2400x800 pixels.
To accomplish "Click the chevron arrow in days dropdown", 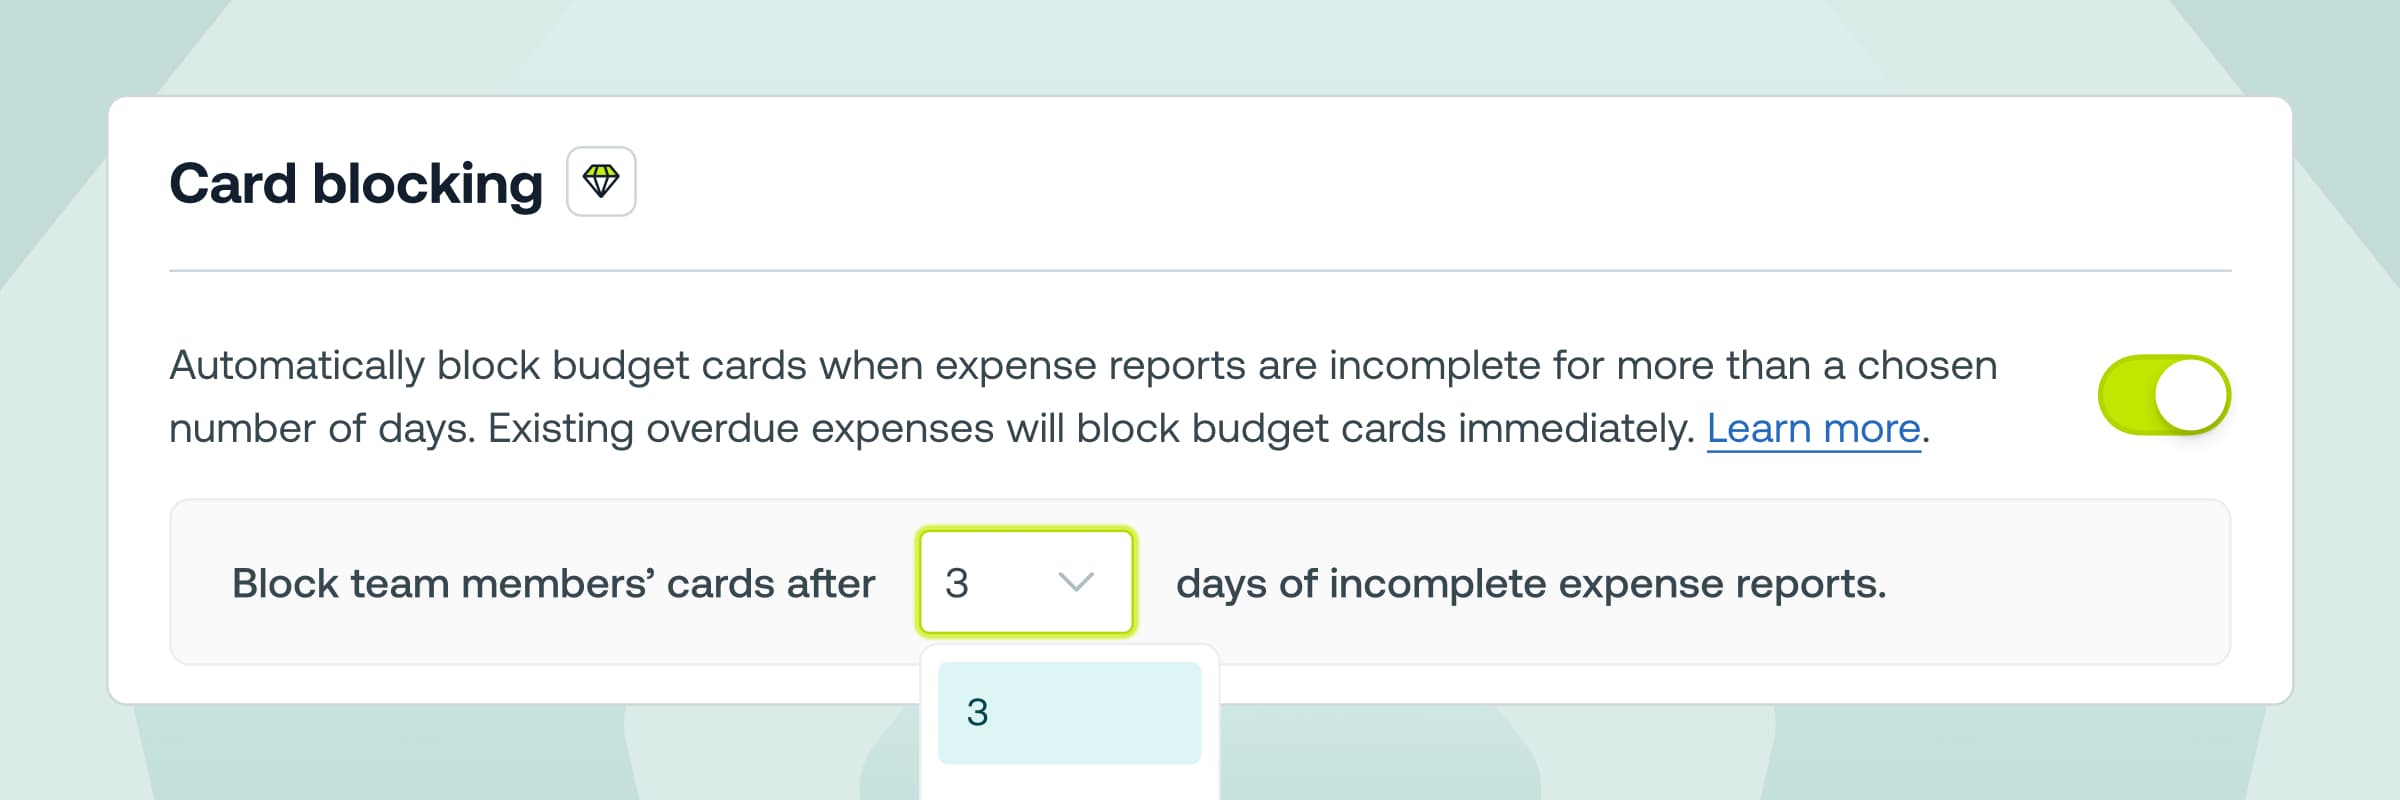I will [x=1075, y=582].
